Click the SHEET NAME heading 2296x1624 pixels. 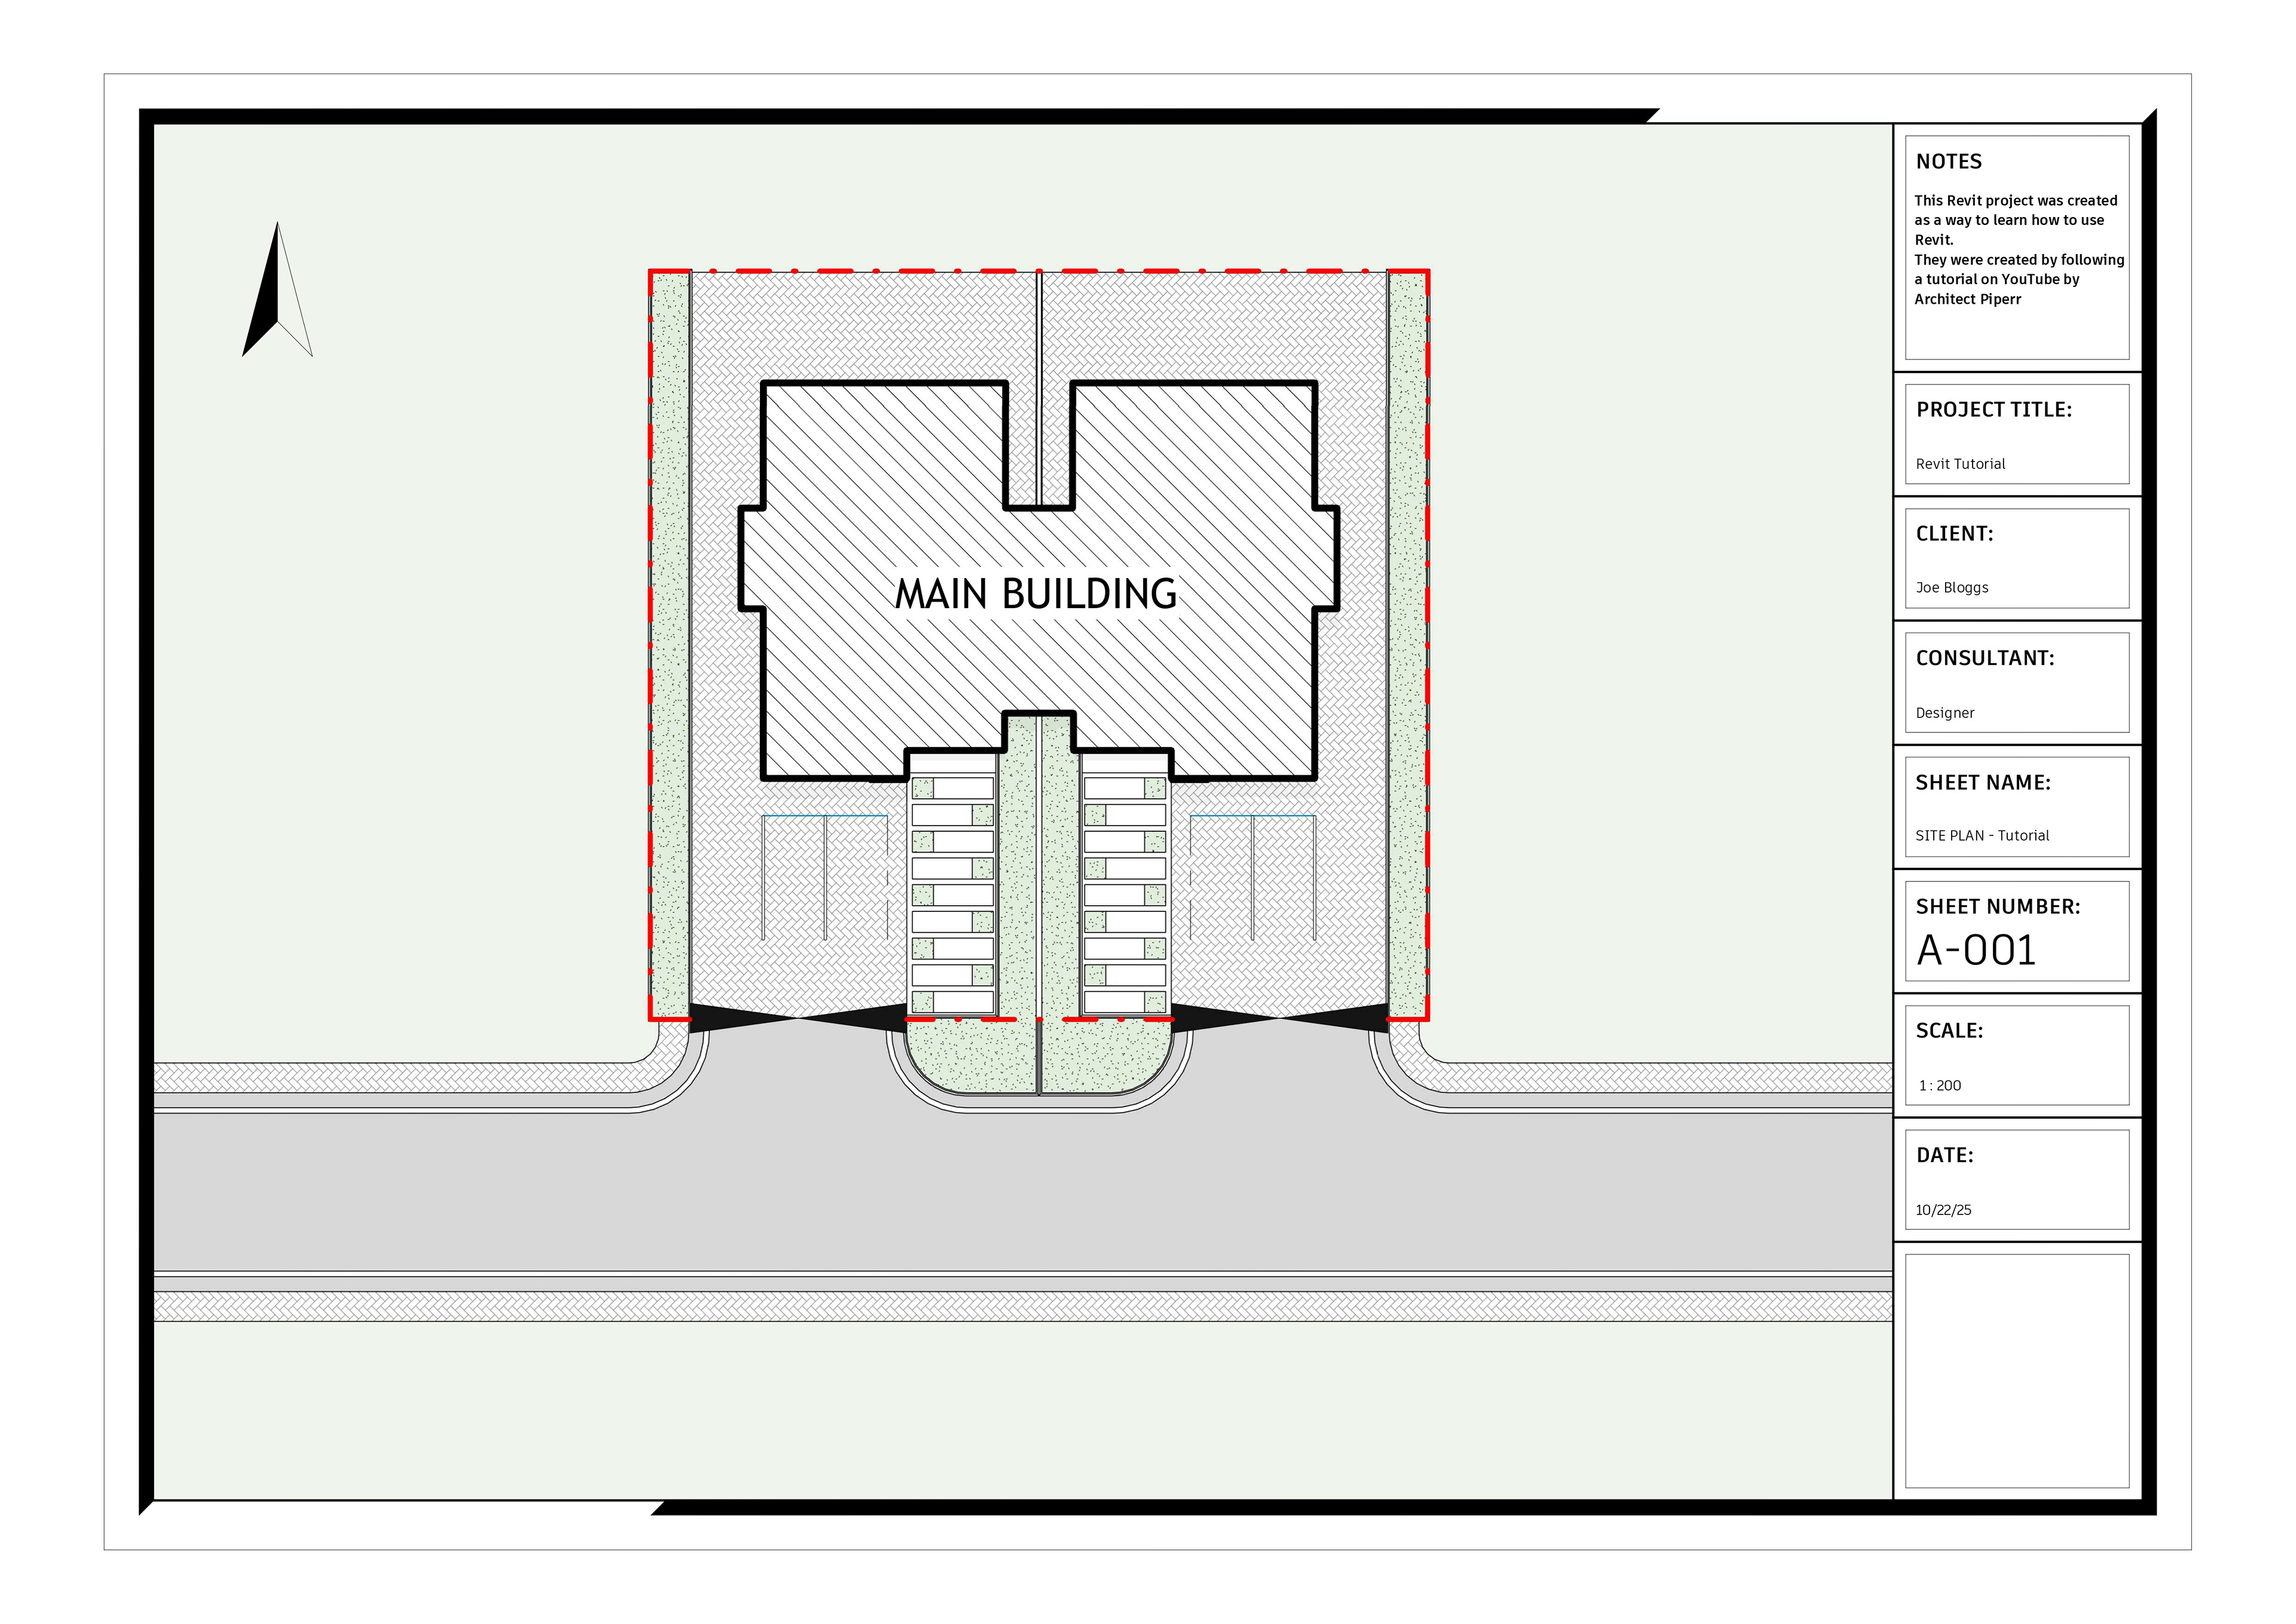1982,783
